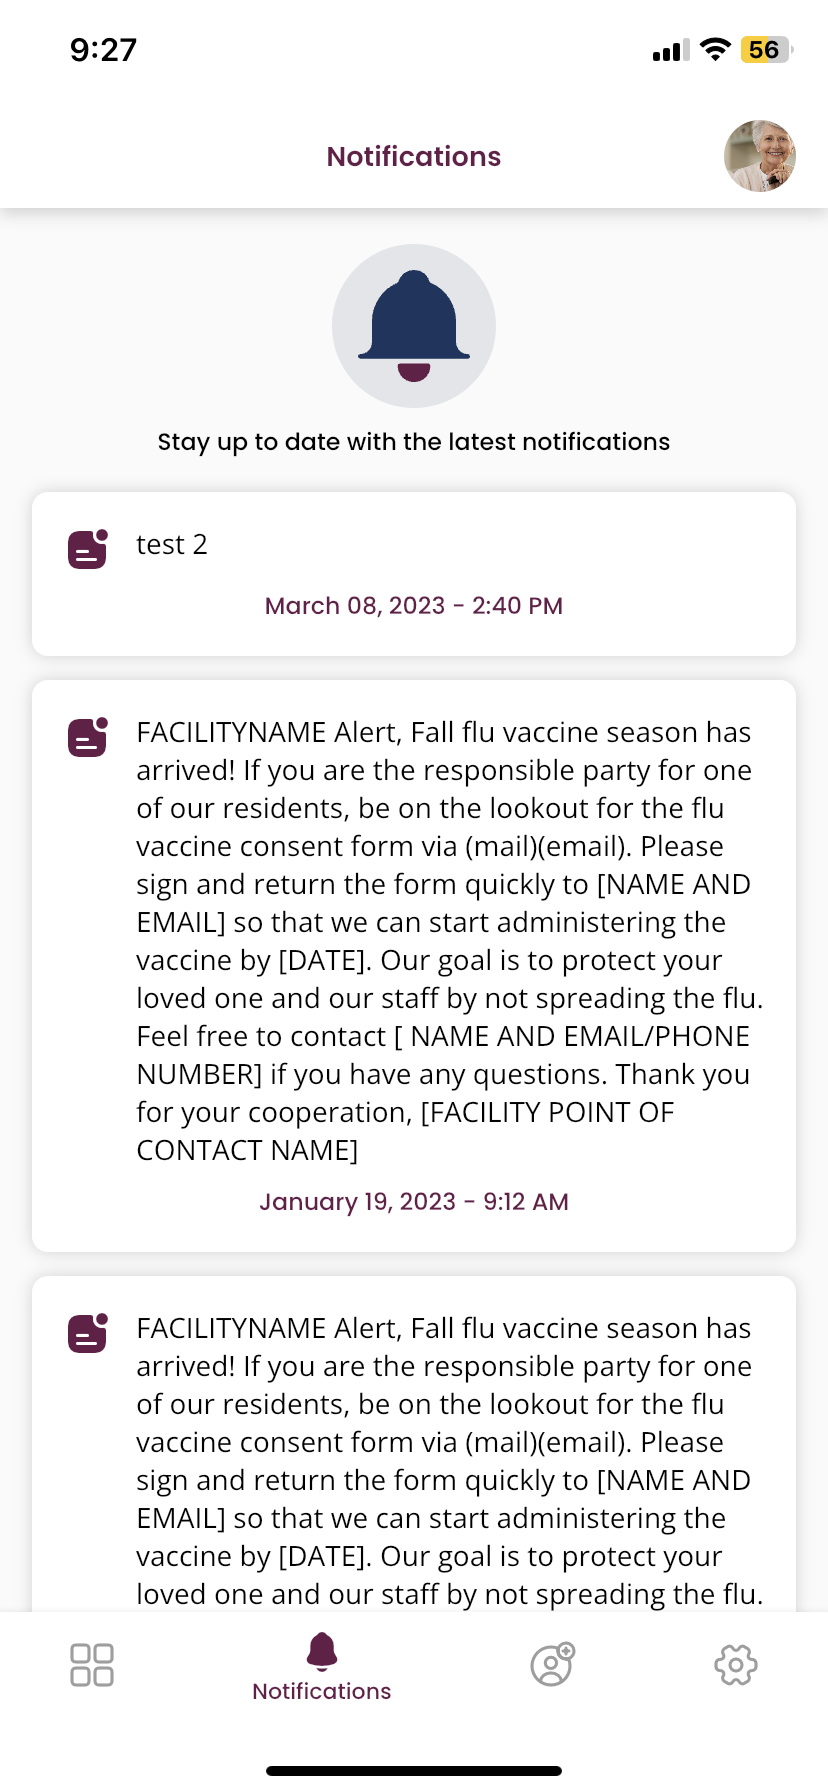
Task: Tap March 08, 2023 - 2:40 PM timestamp
Action: [414, 606]
